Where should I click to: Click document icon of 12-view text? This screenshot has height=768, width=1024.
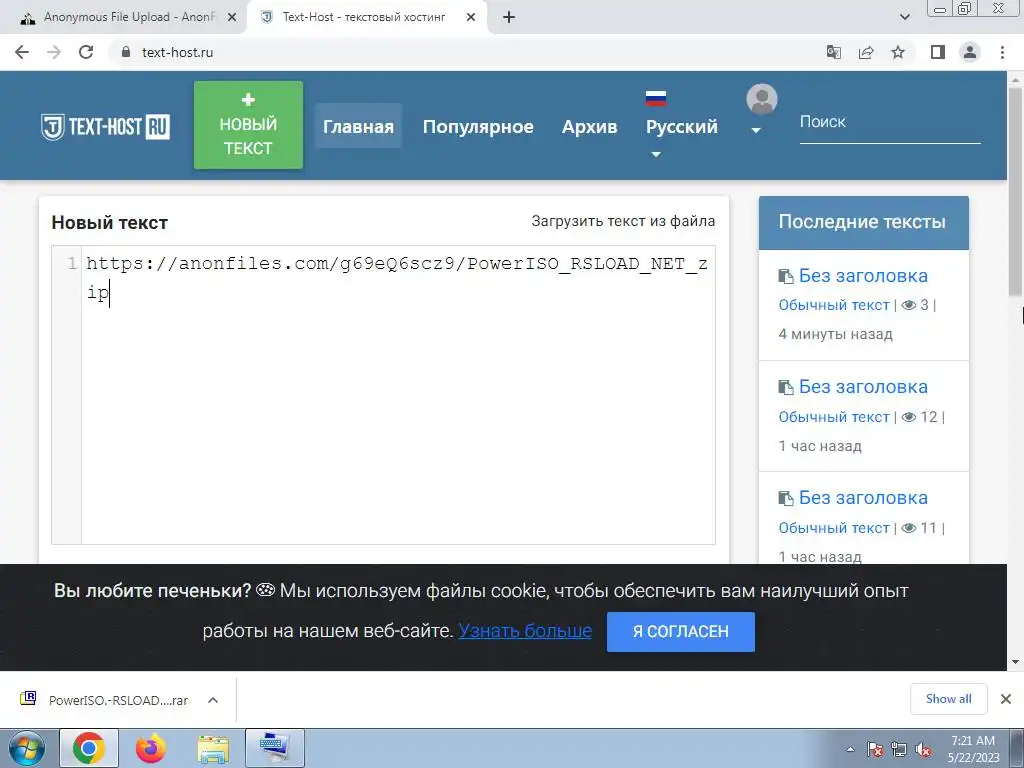point(786,387)
